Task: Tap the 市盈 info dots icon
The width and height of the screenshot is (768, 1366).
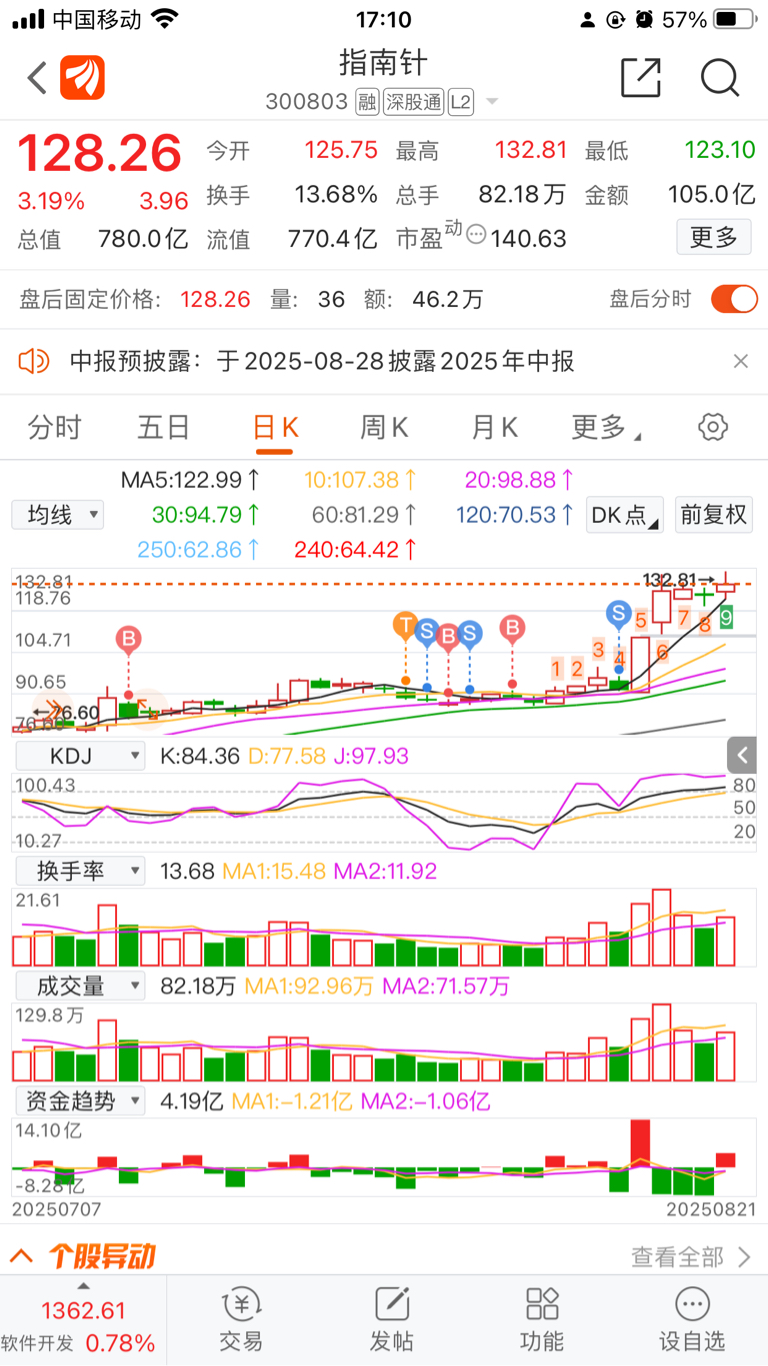Action: pyautogui.click(x=477, y=236)
